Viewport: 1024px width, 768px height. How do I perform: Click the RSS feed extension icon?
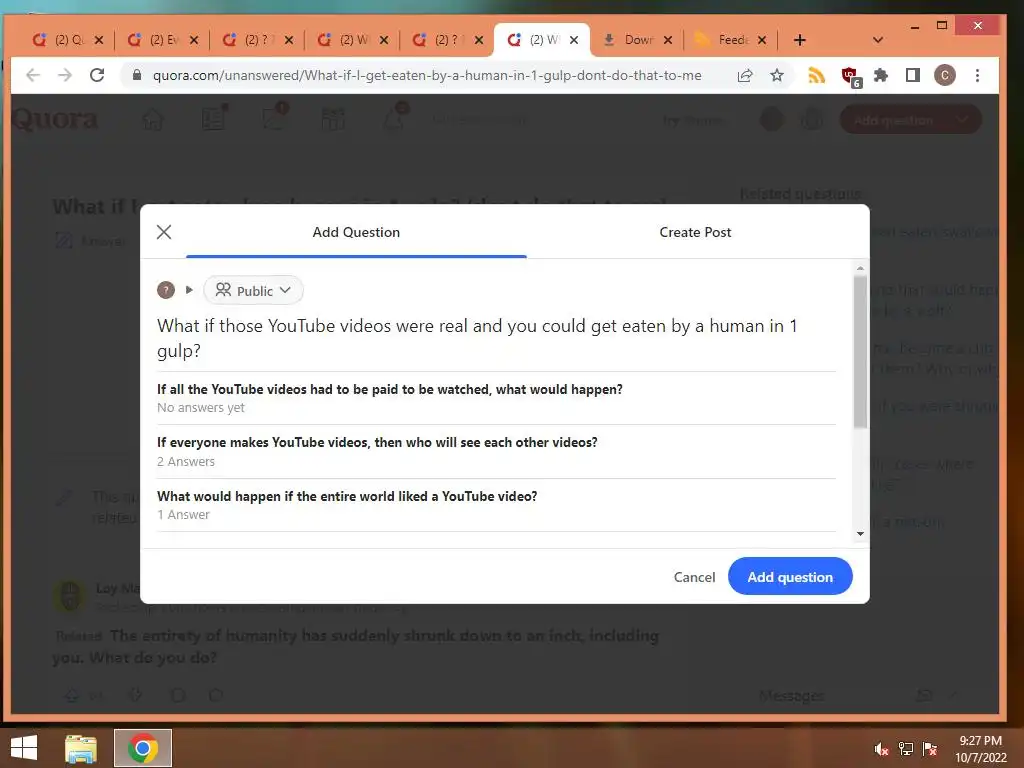pos(816,76)
